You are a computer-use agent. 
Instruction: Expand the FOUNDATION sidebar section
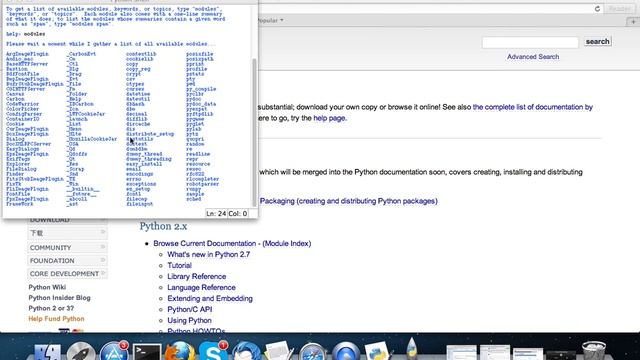coord(67,260)
